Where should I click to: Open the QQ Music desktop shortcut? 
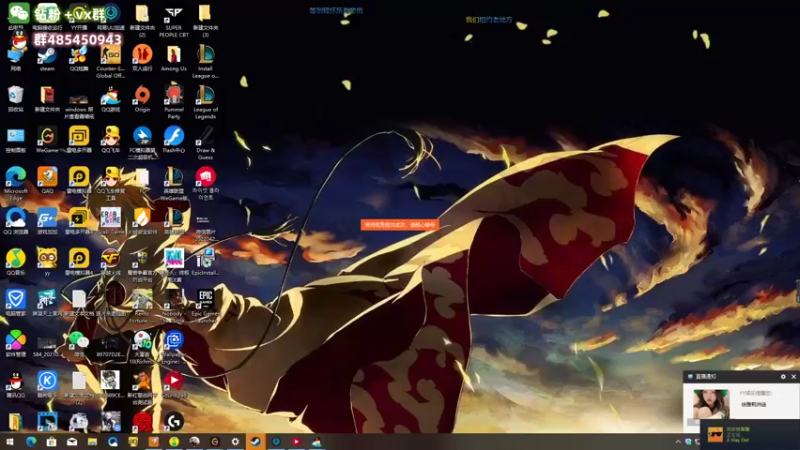coord(15,260)
